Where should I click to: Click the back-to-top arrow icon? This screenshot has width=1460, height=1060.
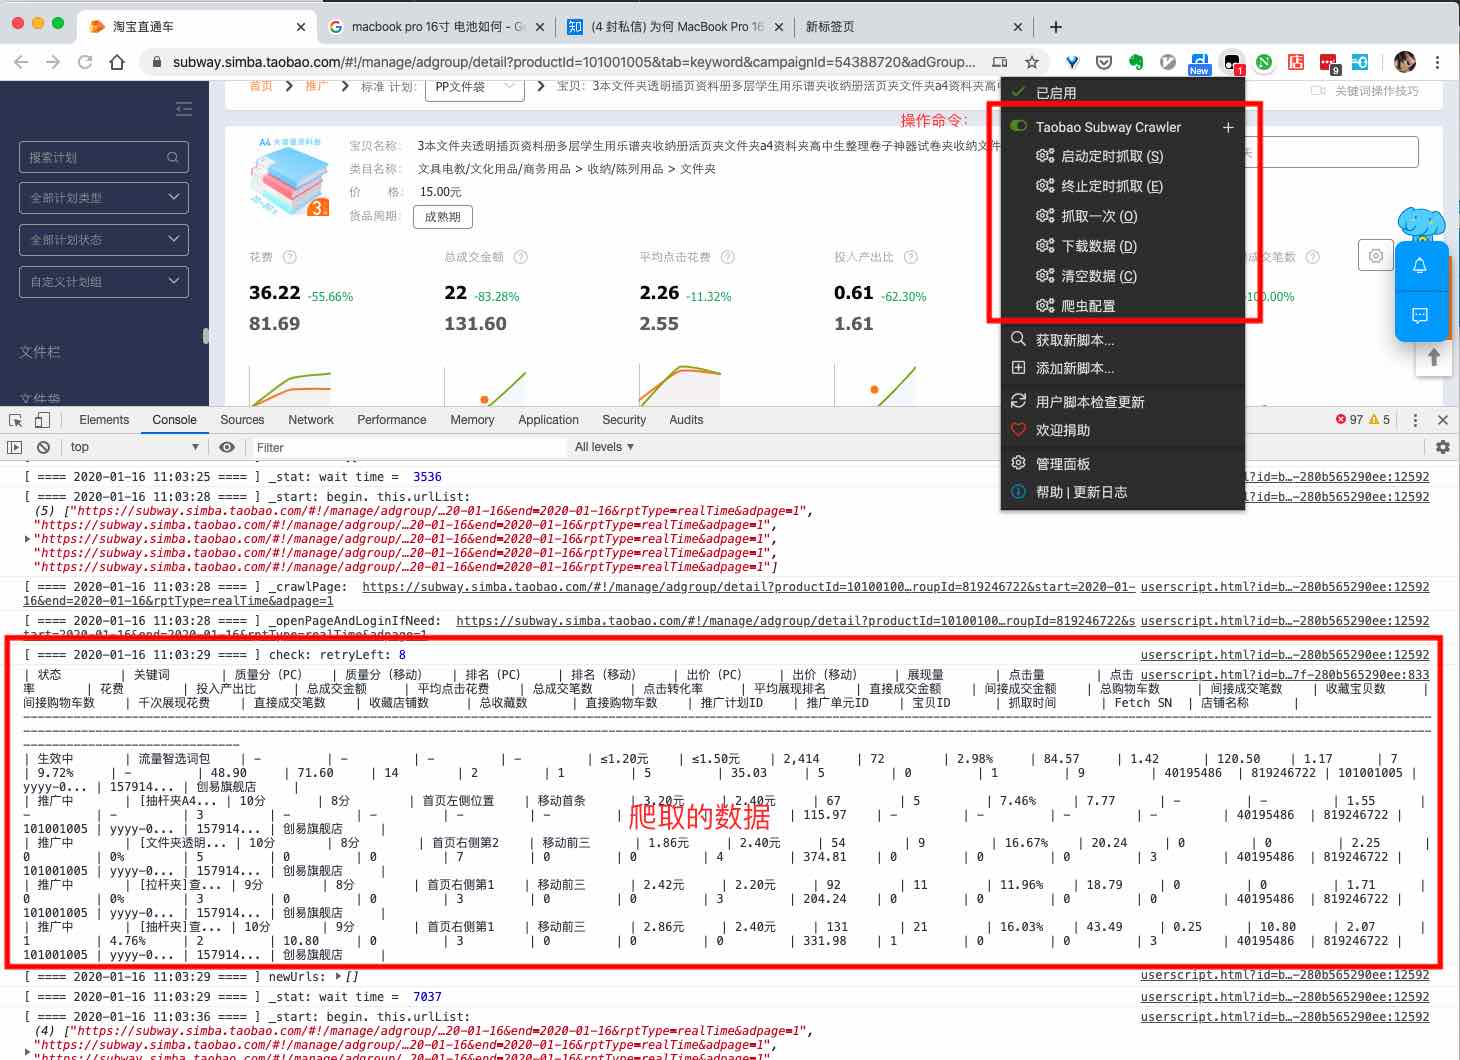point(1434,357)
